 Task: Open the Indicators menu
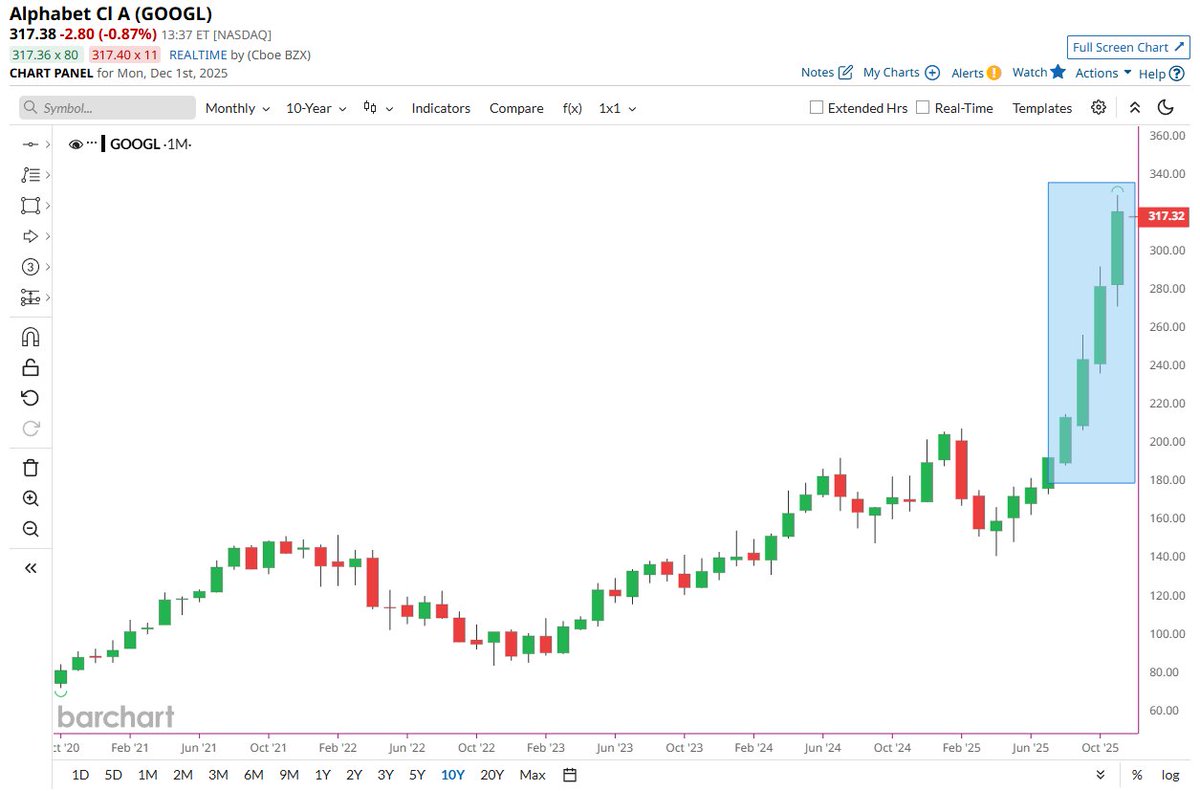tap(441, 108)
